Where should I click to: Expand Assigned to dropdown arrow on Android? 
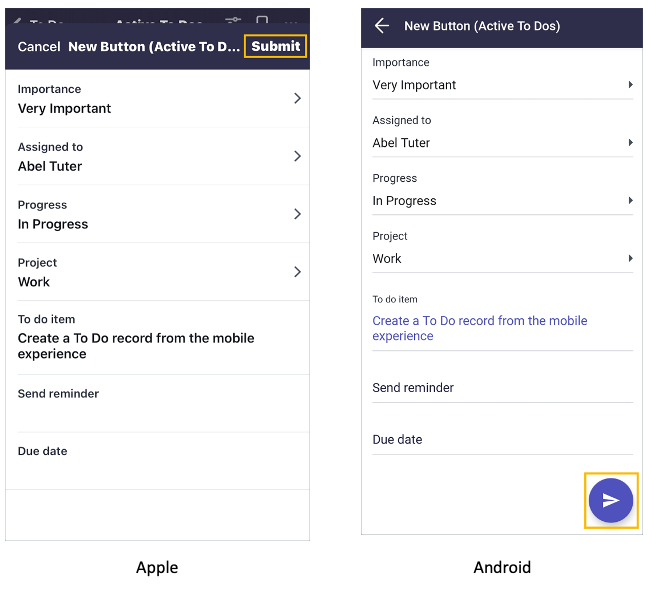coord(630,143)
